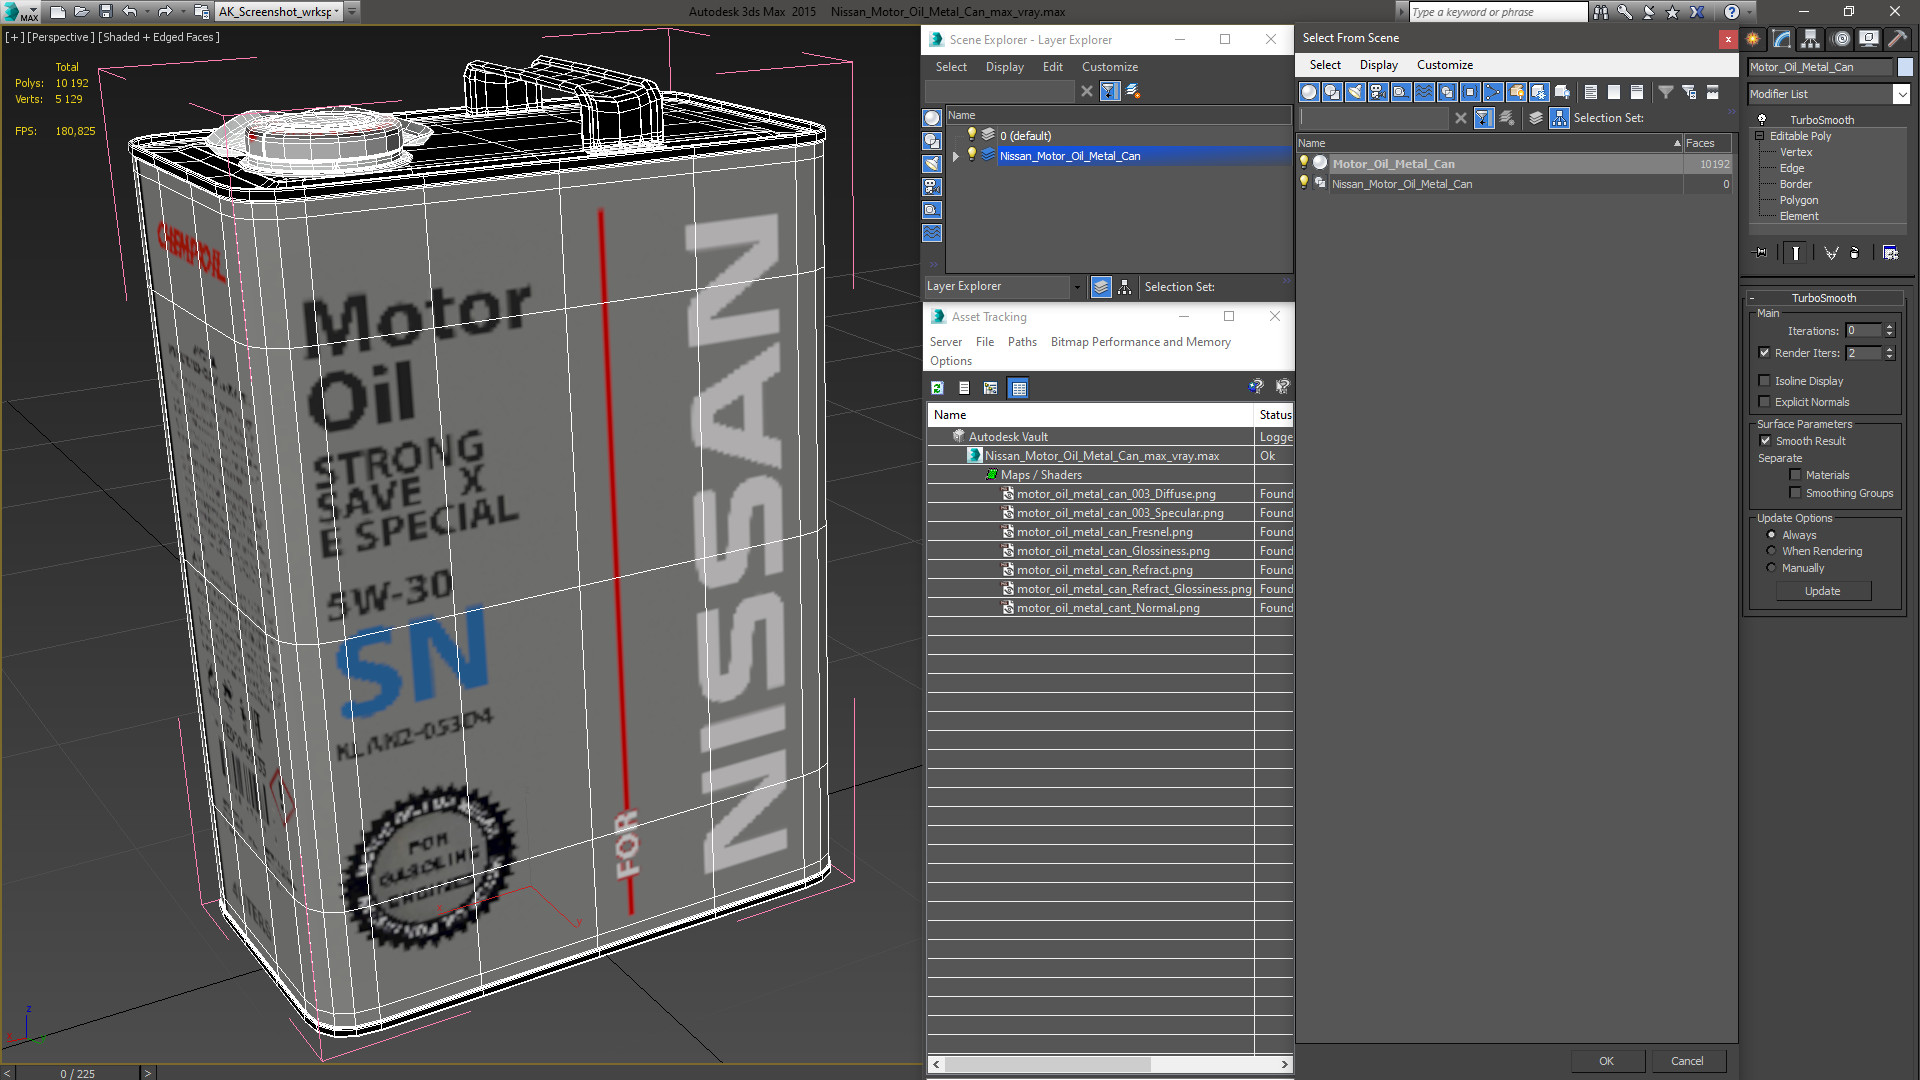
Task: Open Customize menu in Select From Scene
Action: (1444, 65)
